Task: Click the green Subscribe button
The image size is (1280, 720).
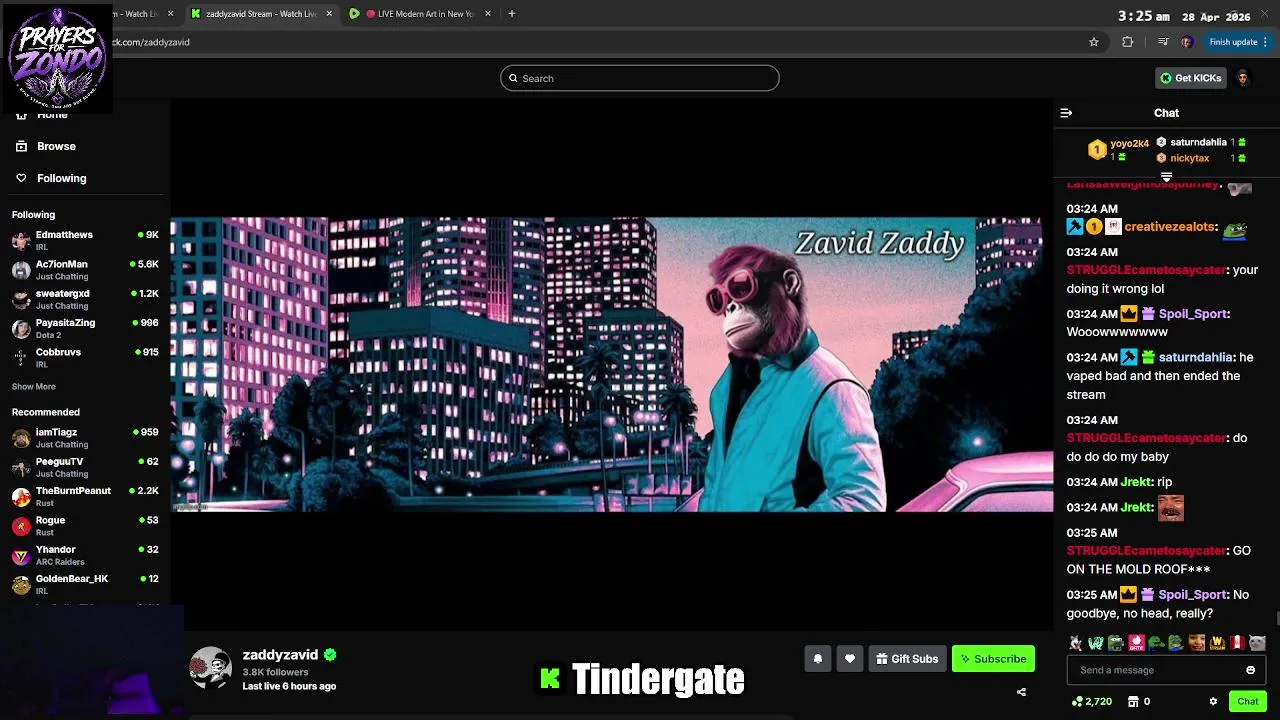Action: (993, 659)
